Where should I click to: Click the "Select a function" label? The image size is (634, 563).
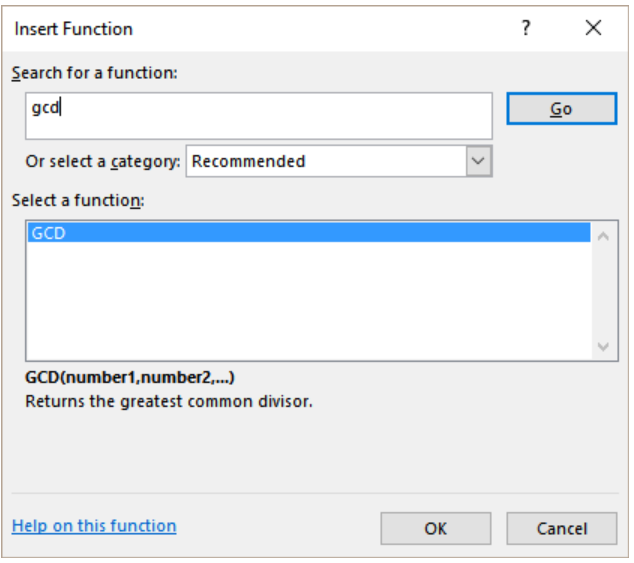(78, 201)
